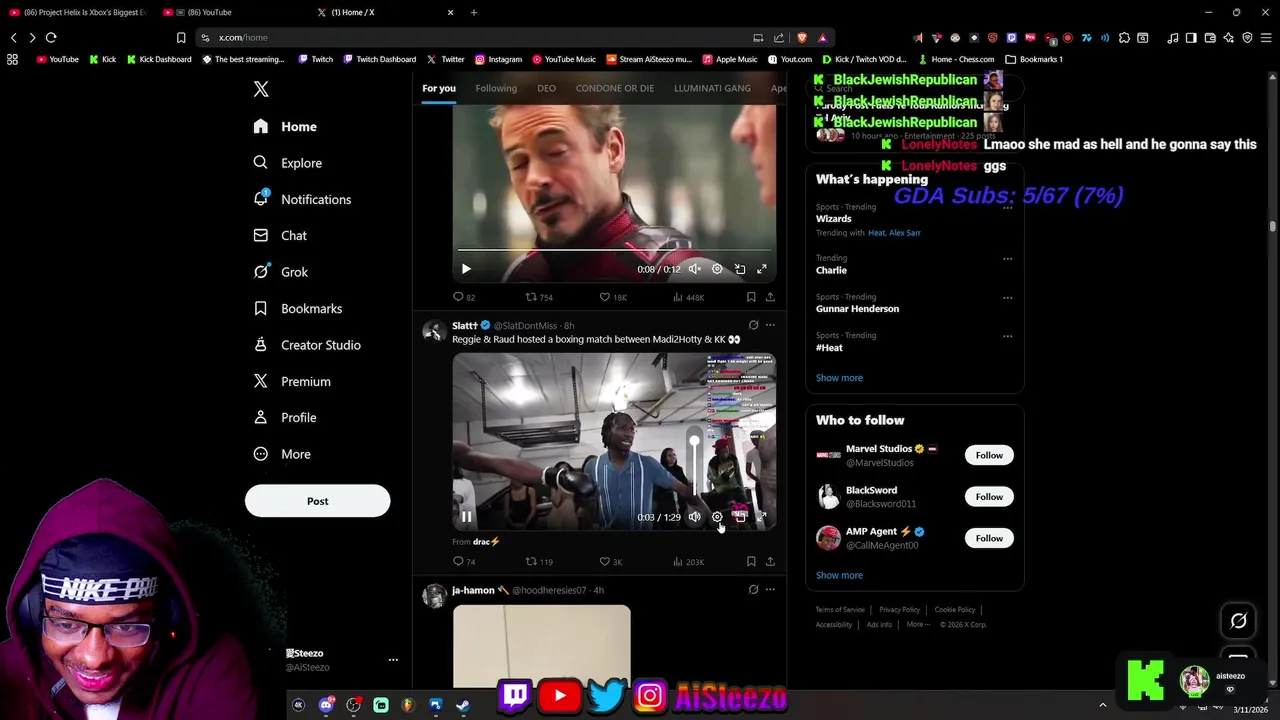Open more options for Charlie trend
The height and width of the screenshot is (720, 1280).
[1007, 259]
